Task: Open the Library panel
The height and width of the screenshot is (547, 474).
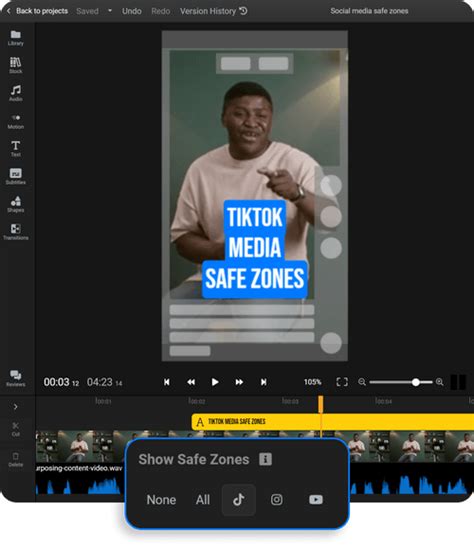Action: (16, 38)
